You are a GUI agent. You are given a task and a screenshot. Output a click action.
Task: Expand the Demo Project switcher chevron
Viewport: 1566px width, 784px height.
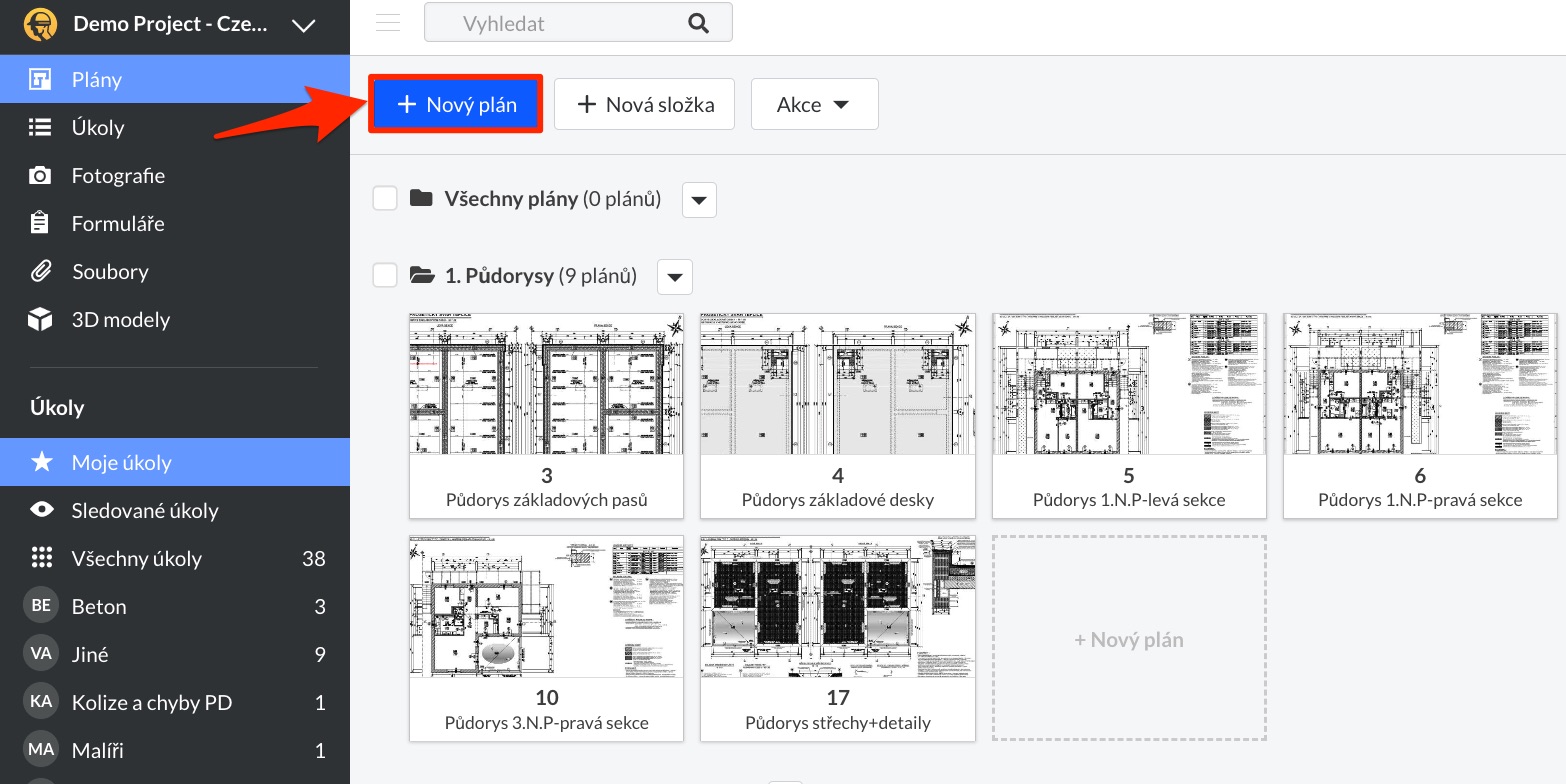303,26
